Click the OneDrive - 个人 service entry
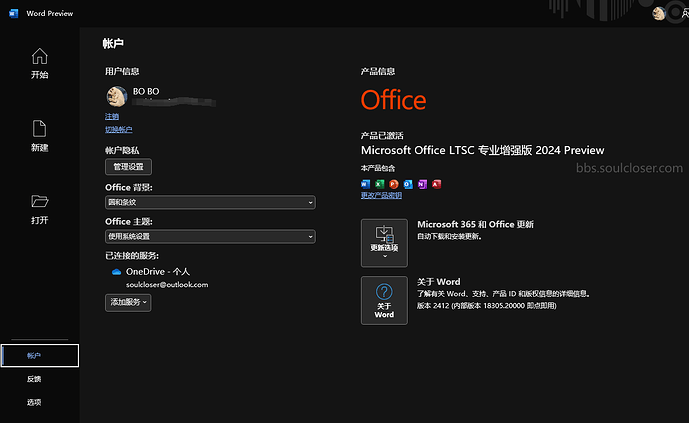The image size is (689, 423). (158, 271)
